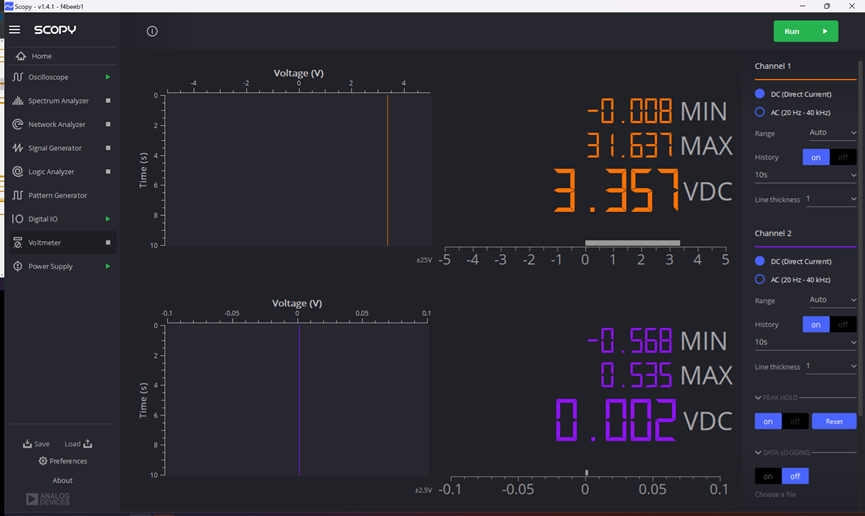Open the Power Supply tool entry
This screenshot has height=516, width=865.
pos(63,266)
